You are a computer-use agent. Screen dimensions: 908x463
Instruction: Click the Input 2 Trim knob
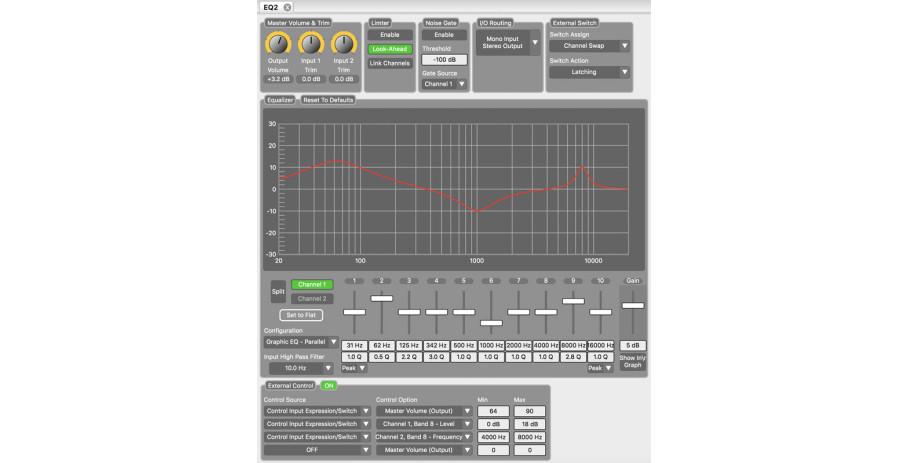(x=344, y=43)
